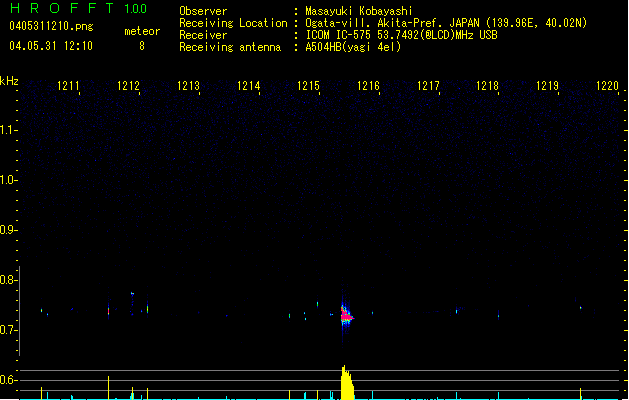This screenshot has height=400, width=629.
Task: Click the 1211 time axis marker
Action: click(x=68, y=86)
